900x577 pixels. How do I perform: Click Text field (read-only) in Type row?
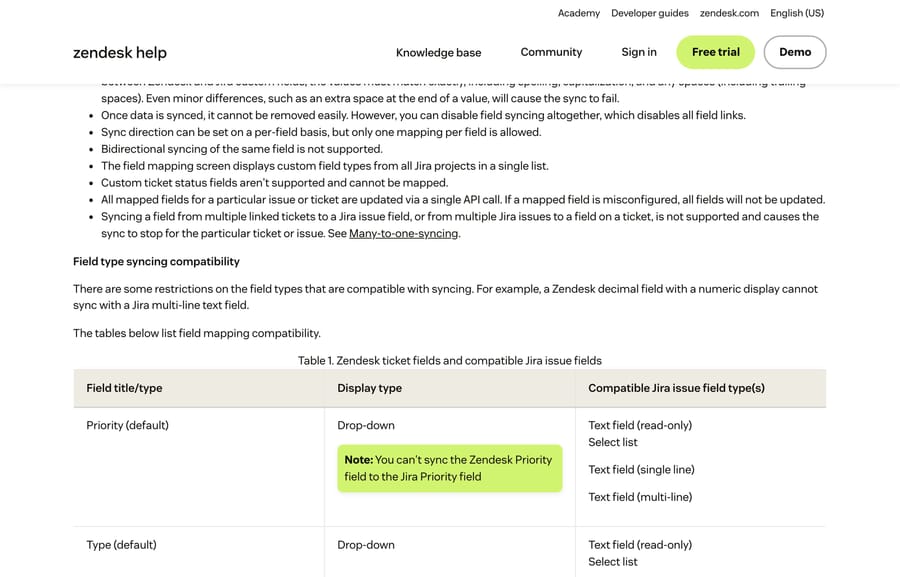(x=640, y=545)
